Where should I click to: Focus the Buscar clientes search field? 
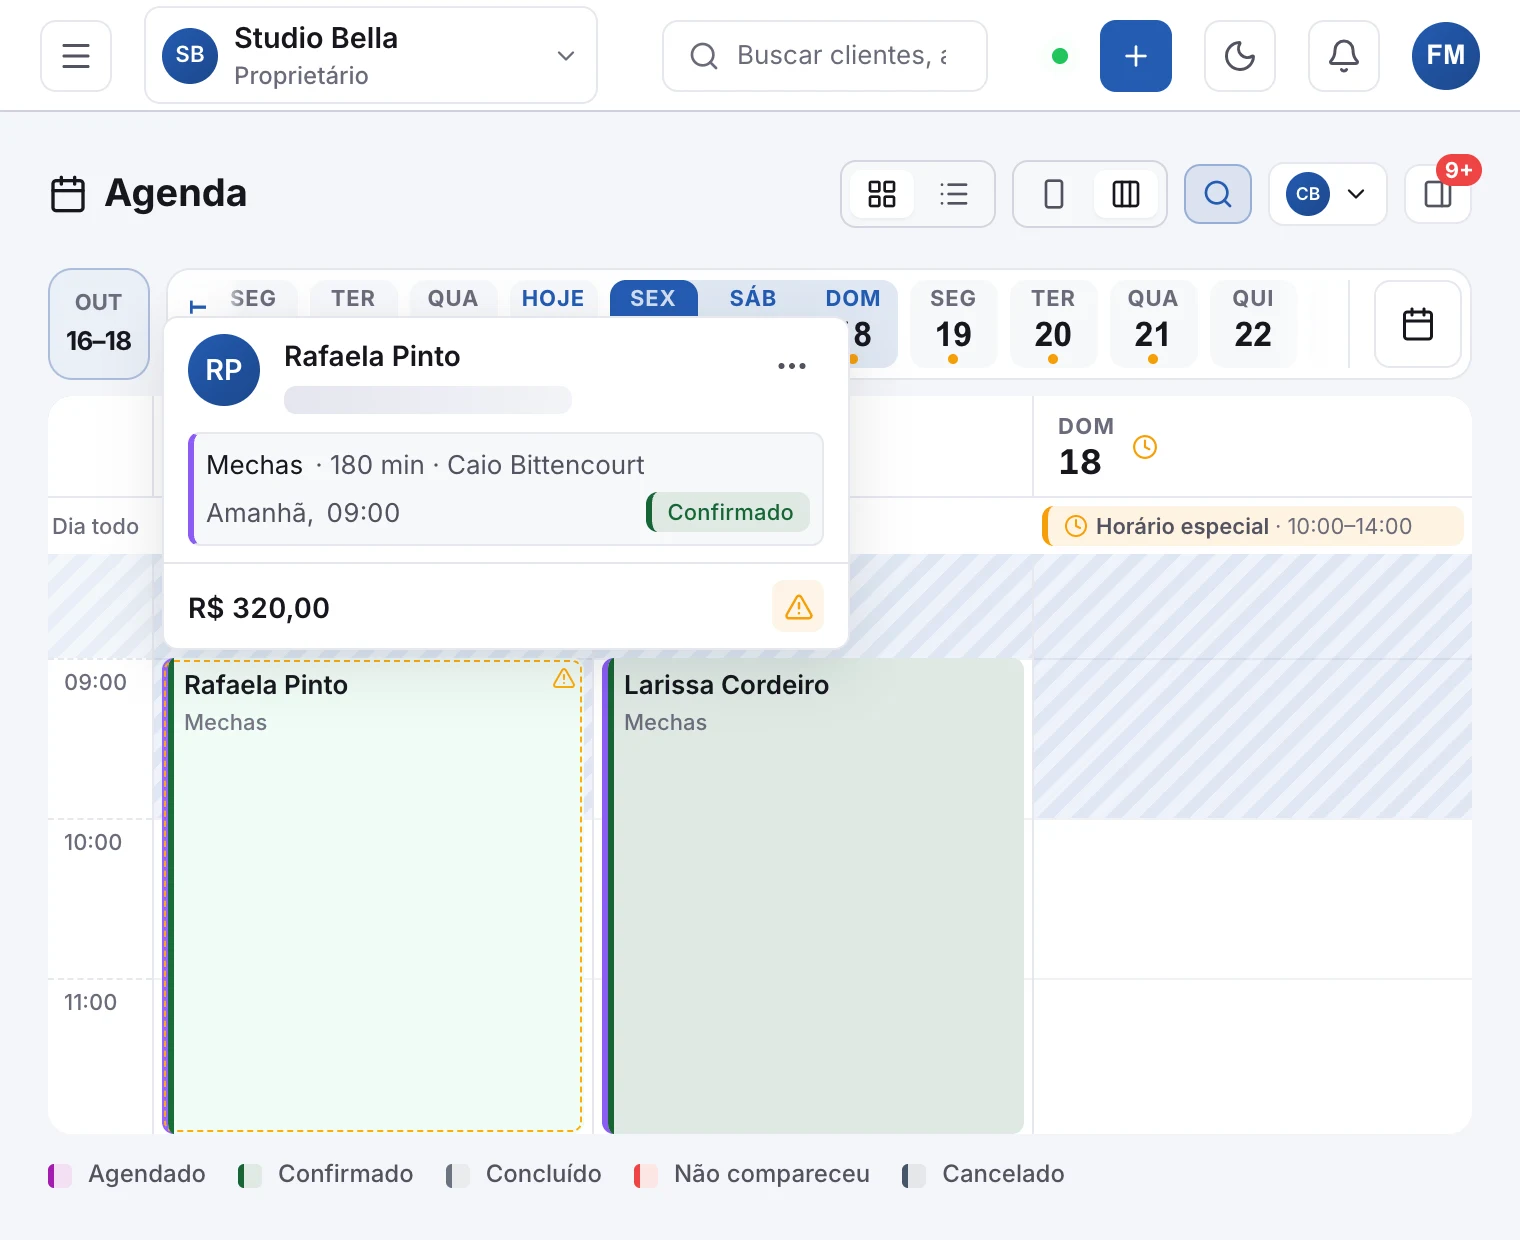[x=825, y=56]
